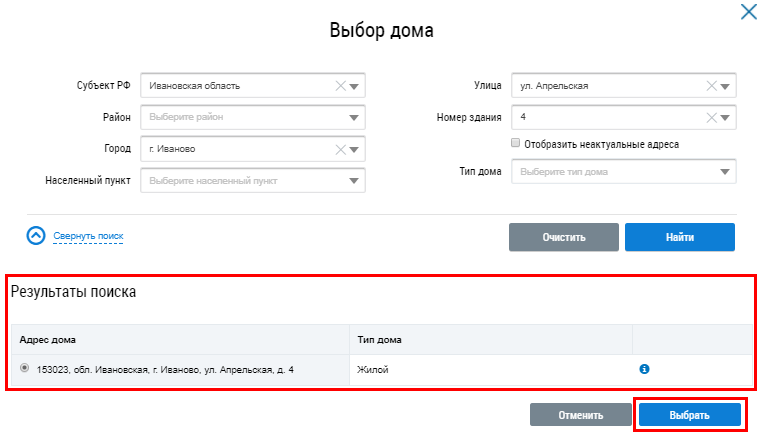This screenshot has width=760, height=436.
Task: Clear the Субъект РФ field with X icon
Action: pyautogui.click(x=341, y=86)
